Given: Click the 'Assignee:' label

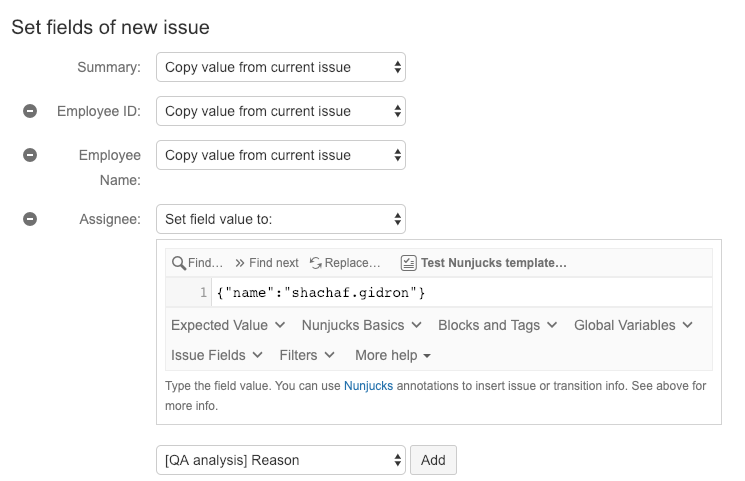Looking at the screenshot, I should click(x=110, y=219).
